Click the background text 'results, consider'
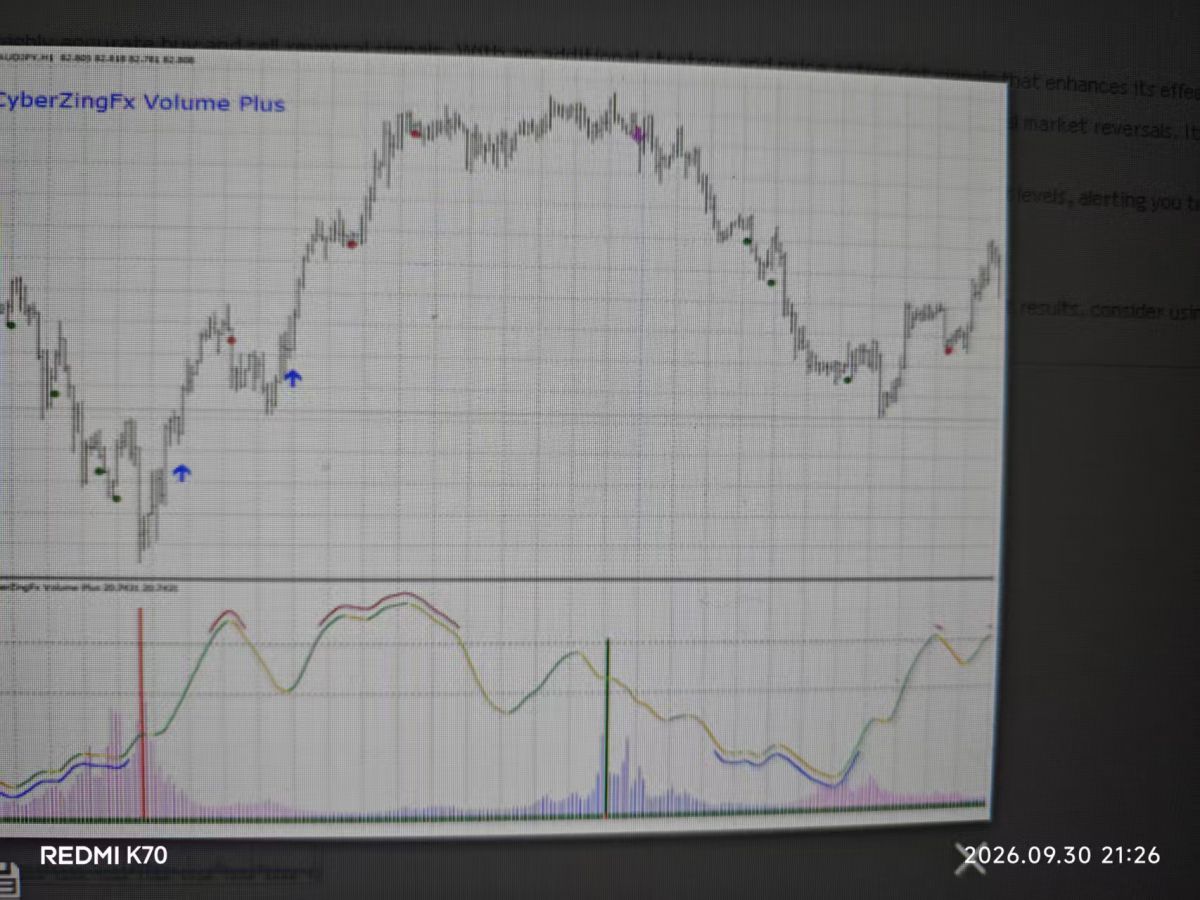 (x=1090, y=309)
